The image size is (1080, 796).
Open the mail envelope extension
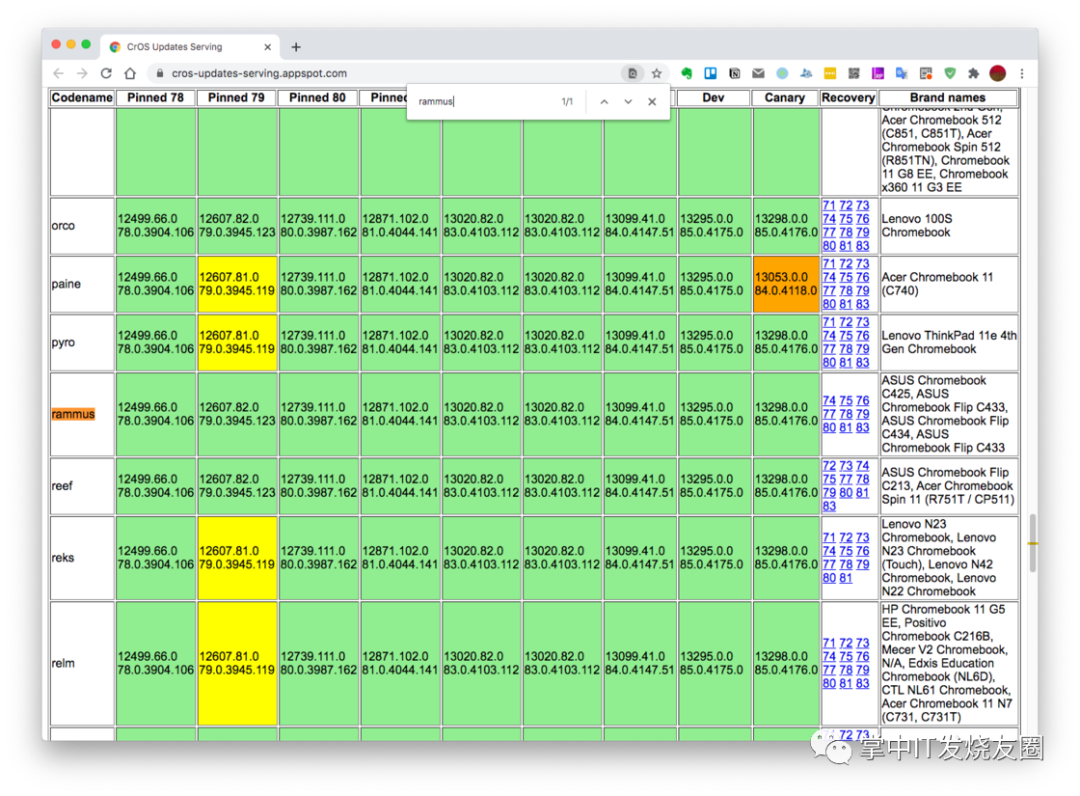(758, 73)
